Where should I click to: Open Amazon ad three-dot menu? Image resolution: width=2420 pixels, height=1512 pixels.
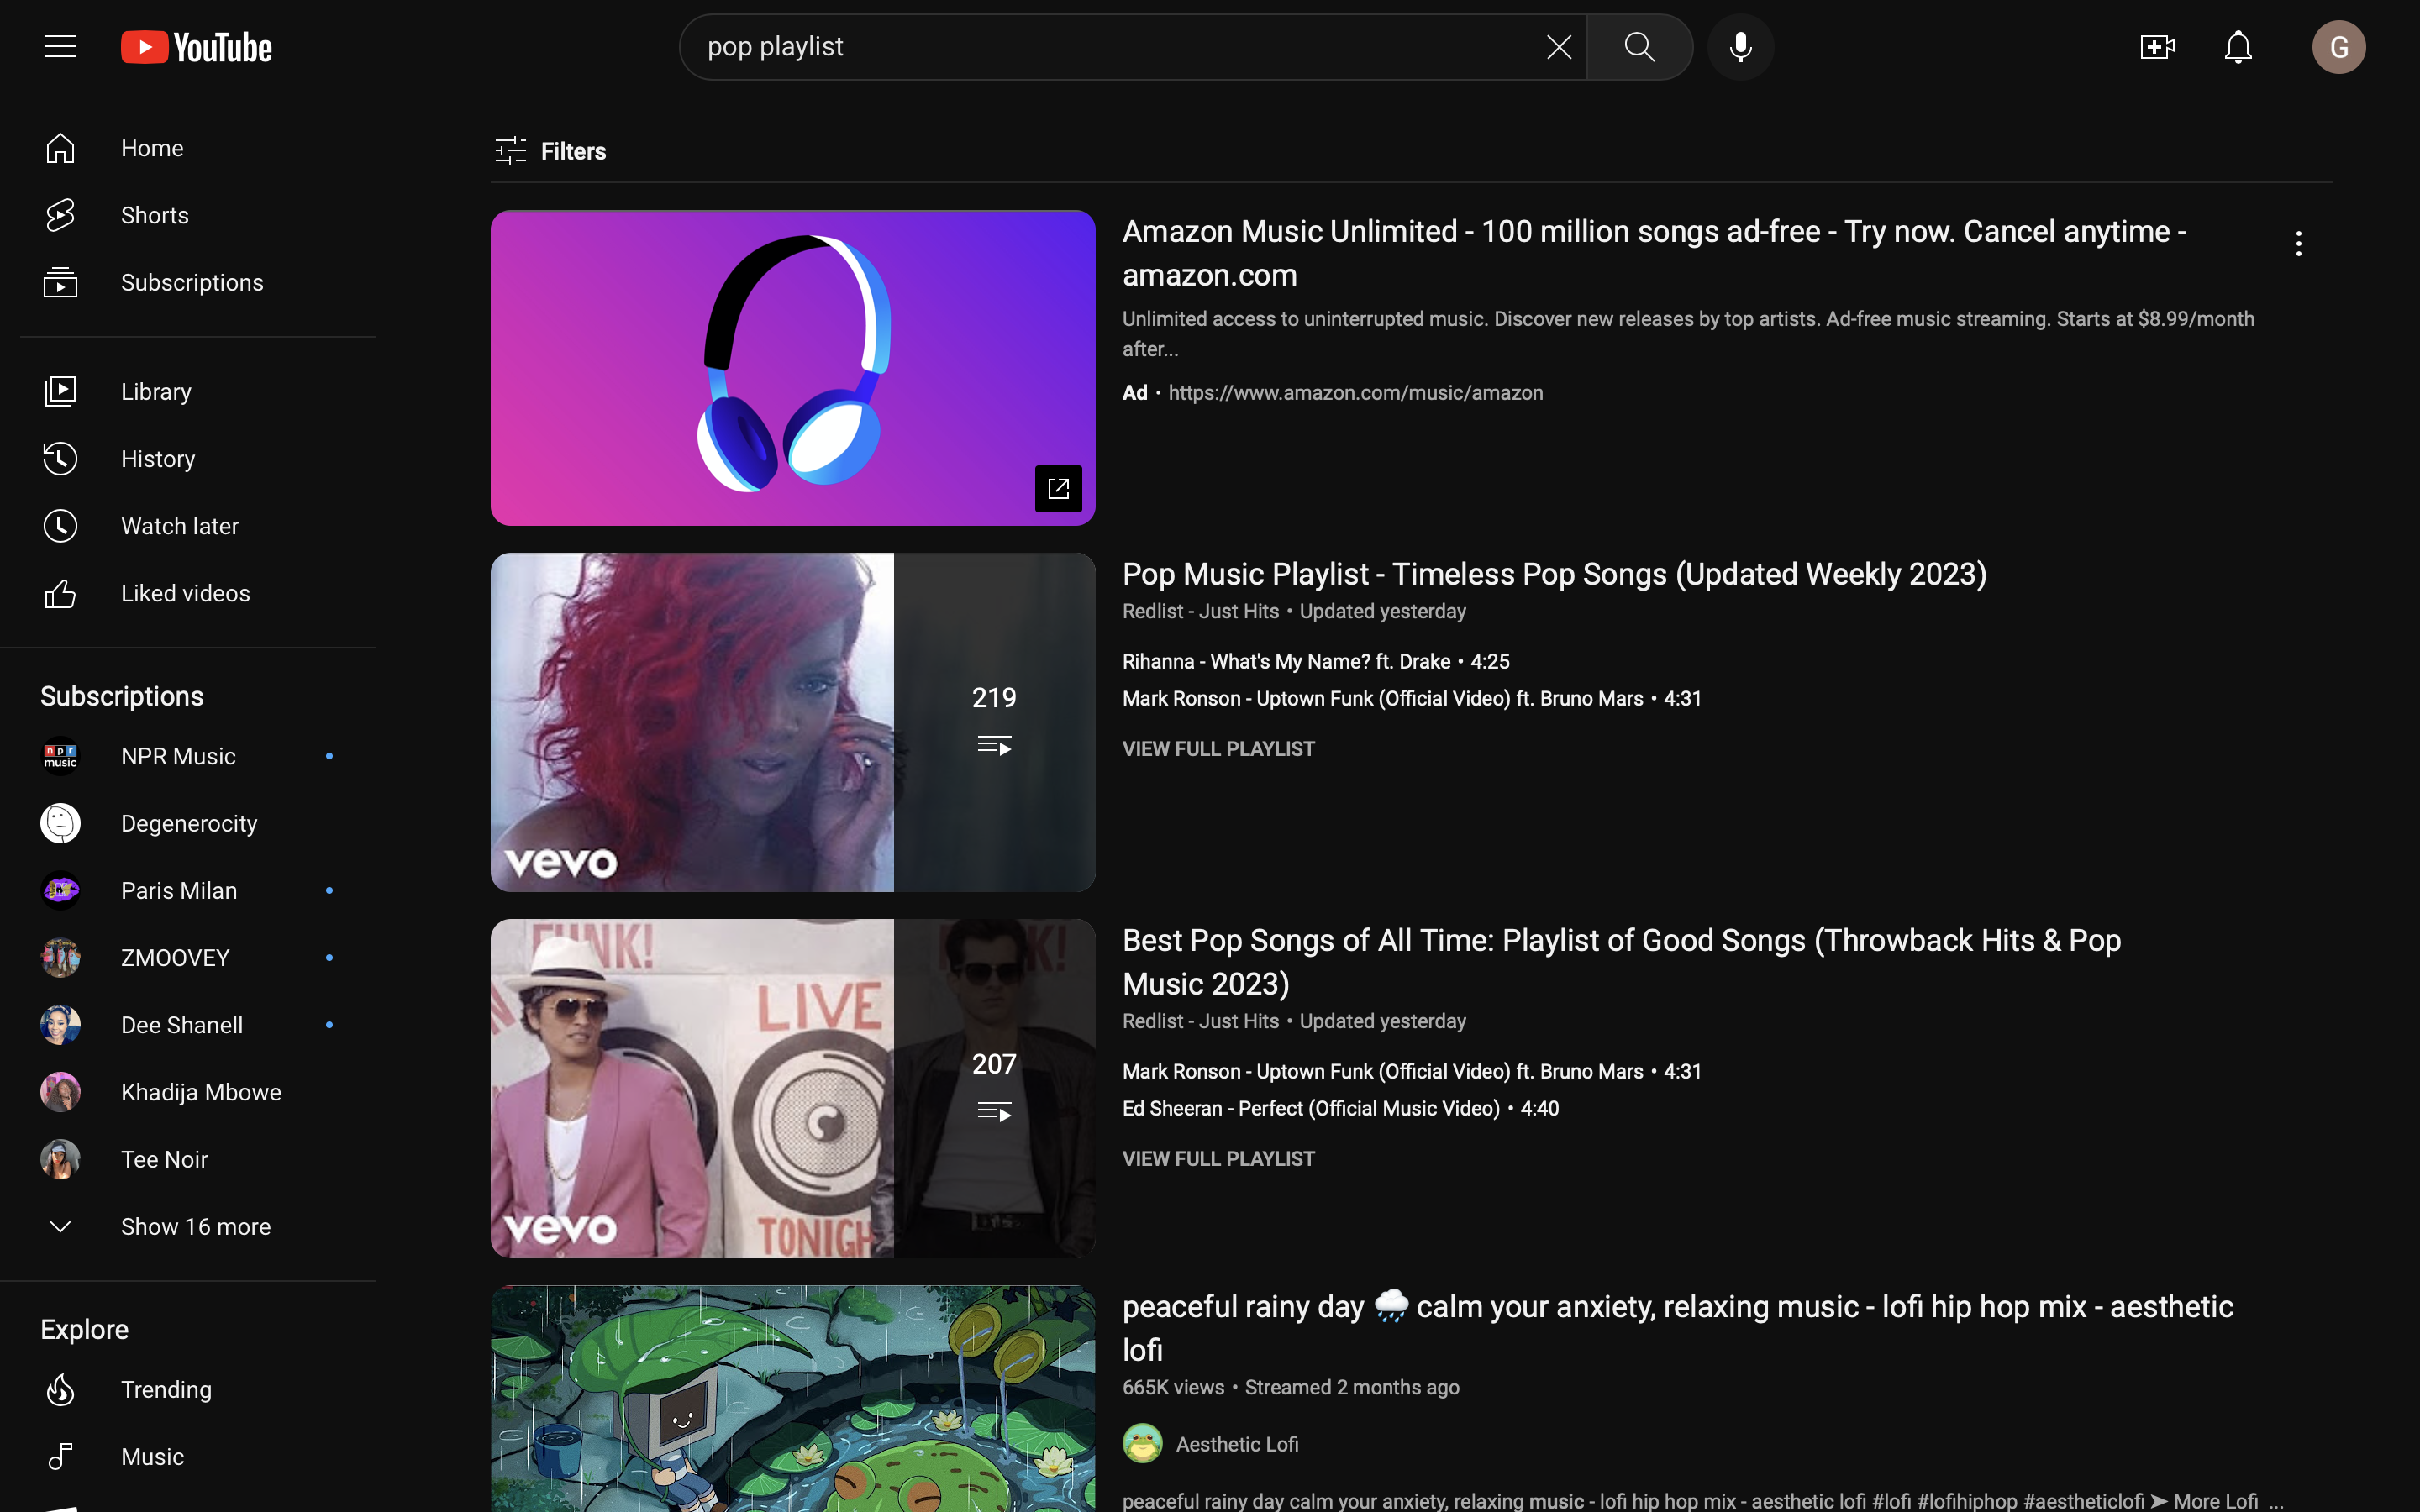(2298, 243)
